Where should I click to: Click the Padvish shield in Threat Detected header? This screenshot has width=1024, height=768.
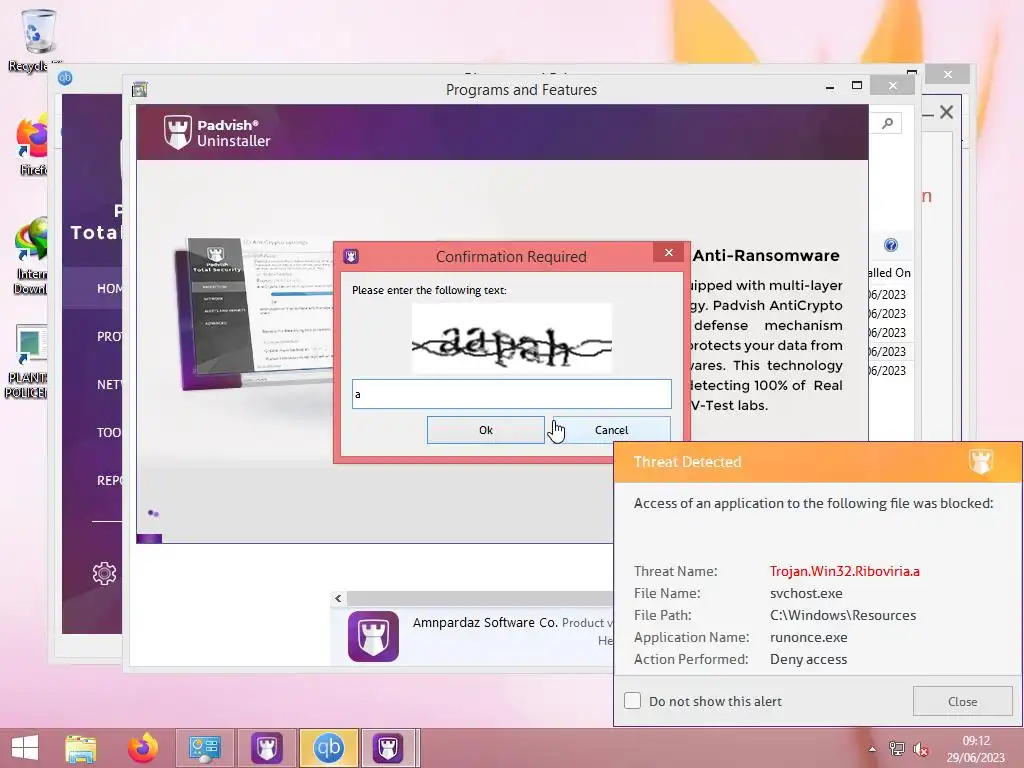click(980, 461)
